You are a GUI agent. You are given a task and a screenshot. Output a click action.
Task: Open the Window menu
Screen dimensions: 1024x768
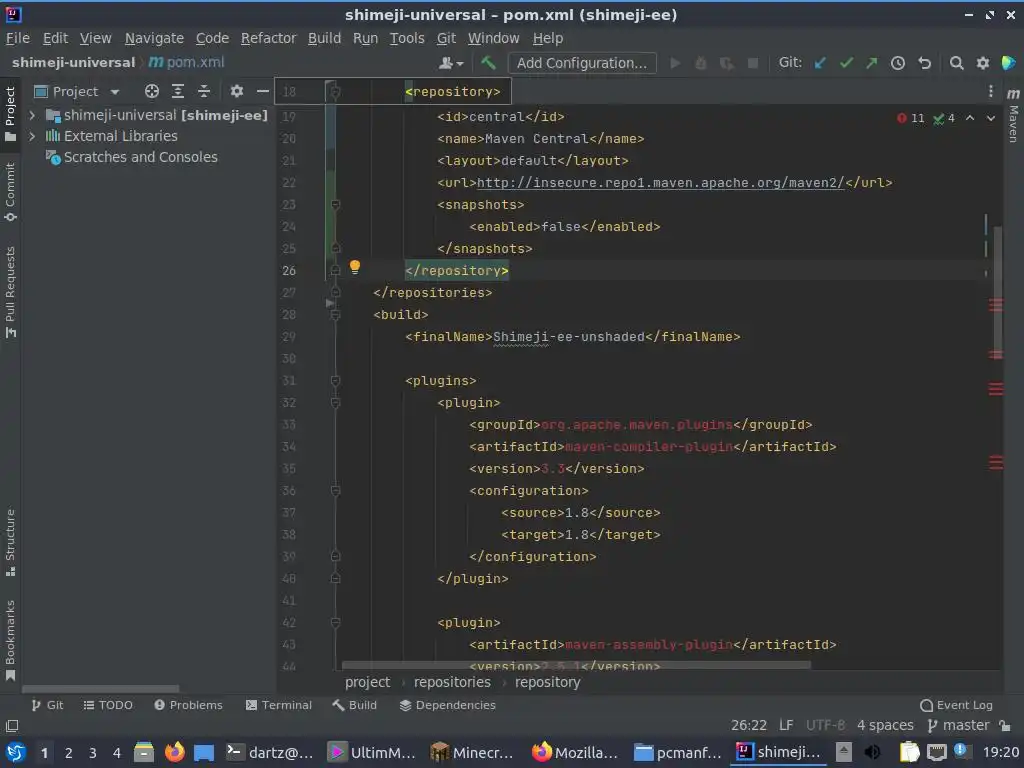pos(493,39)
